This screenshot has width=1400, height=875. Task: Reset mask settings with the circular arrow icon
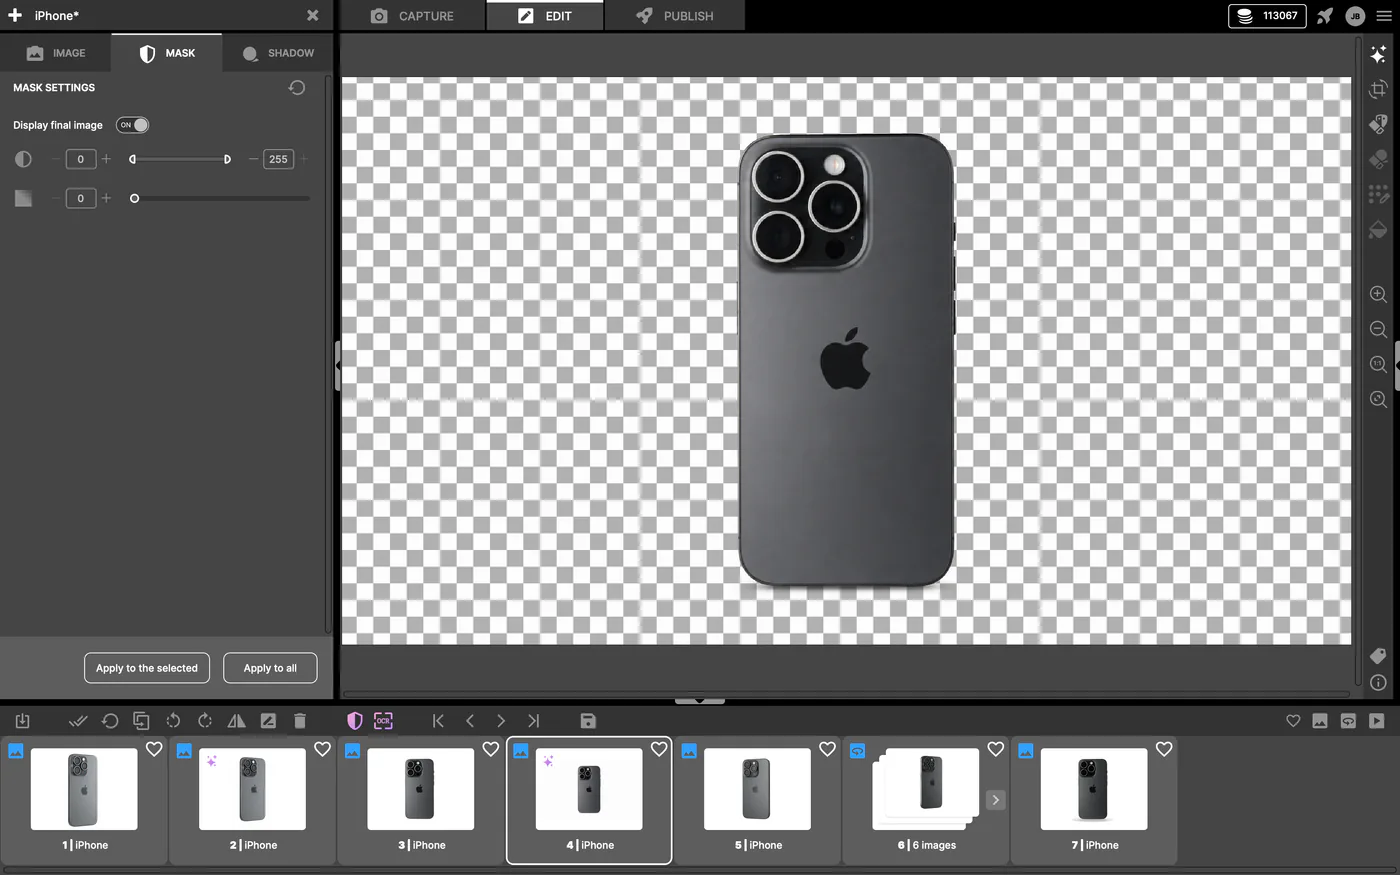[x=297, y=88]
